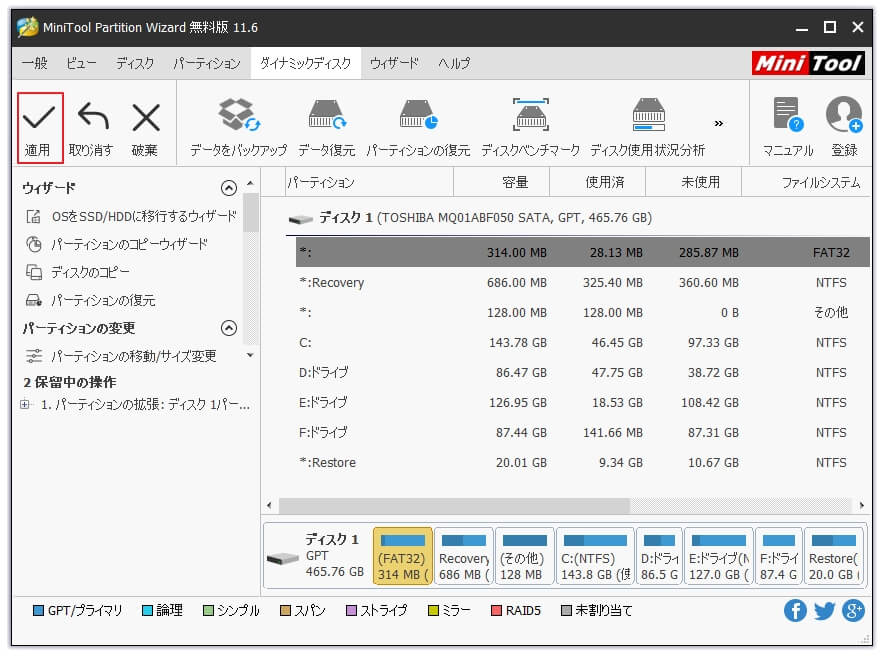The width and height of the screenshot is (883, 656).
Task: Start the Copy Partition wizard (パーティションのコピーウィザード)
Action: point(117,244)
